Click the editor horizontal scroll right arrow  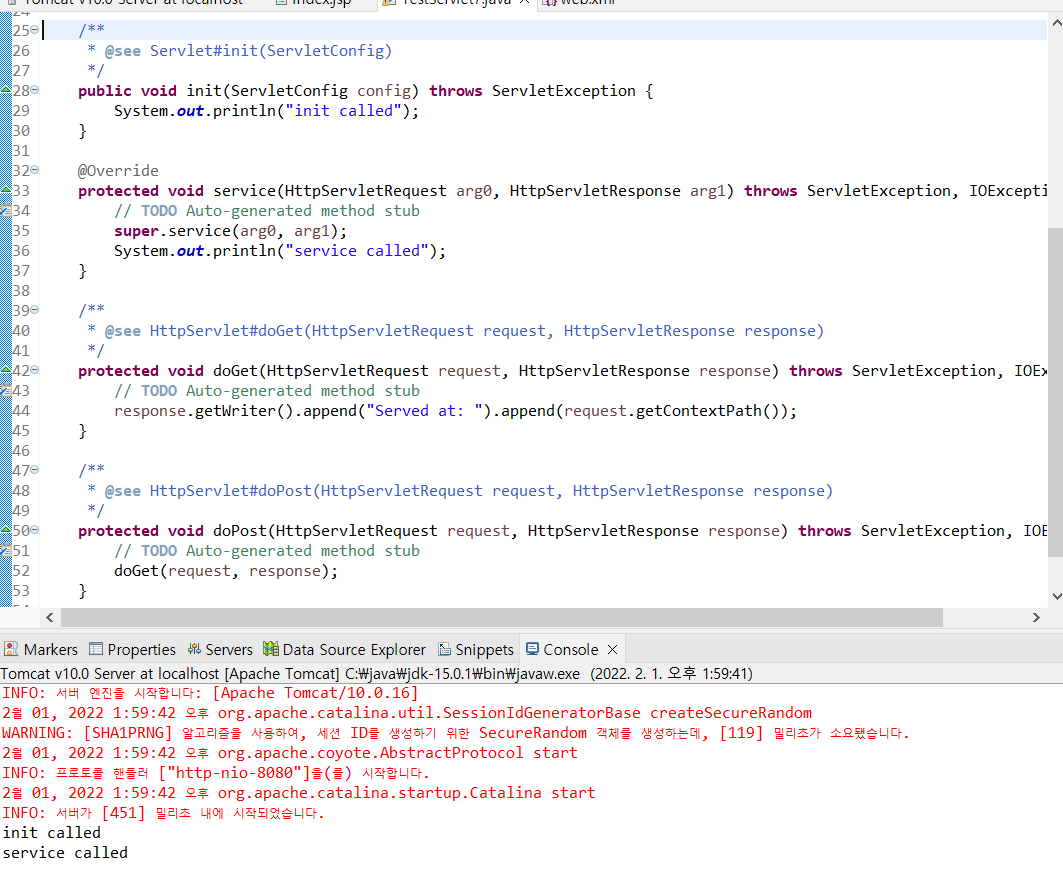[x=1036, y=617]
